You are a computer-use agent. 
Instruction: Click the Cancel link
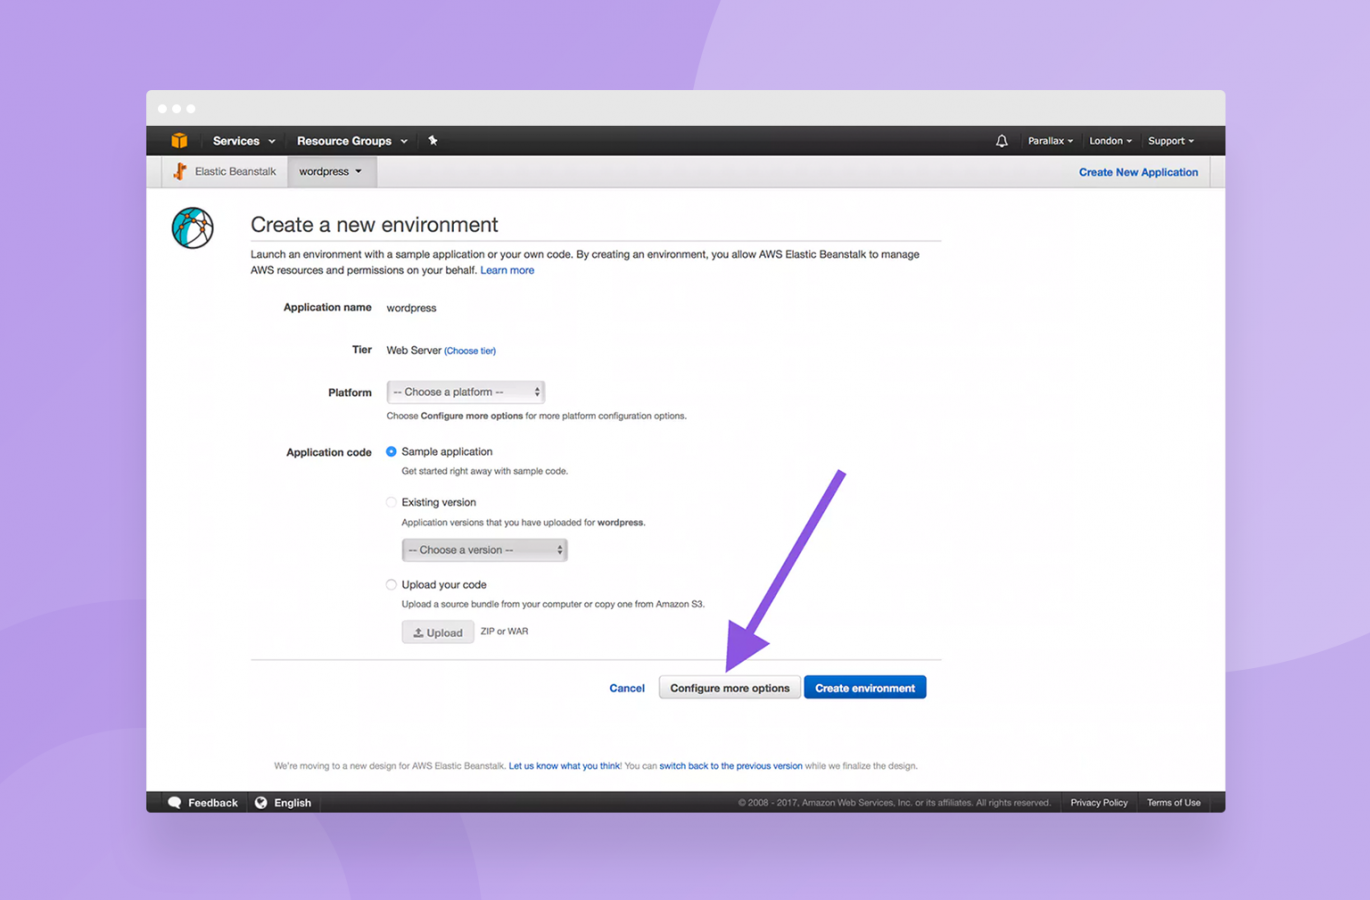[627, 688]
